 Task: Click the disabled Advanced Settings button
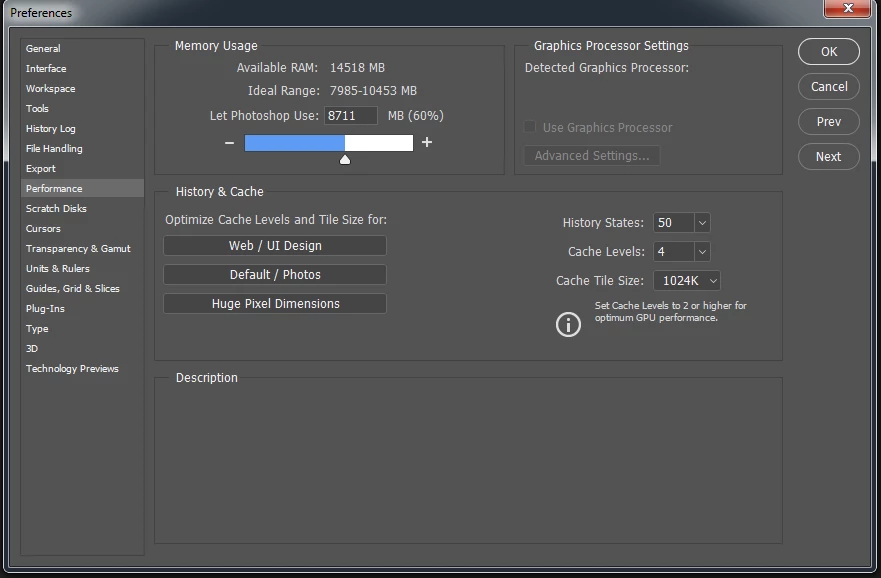(592, 156)
